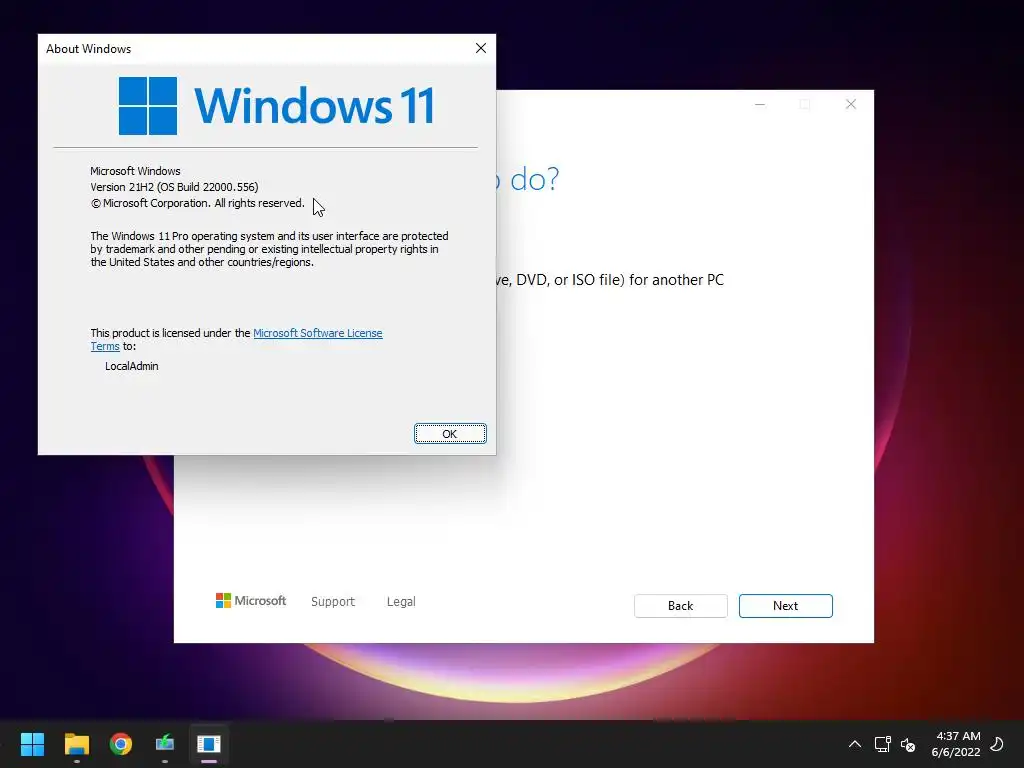The width and height of the screenshot is (1024, 768).
Task: Open the Microsoft Software License Terms link
Action: click(x=317, y=333)
